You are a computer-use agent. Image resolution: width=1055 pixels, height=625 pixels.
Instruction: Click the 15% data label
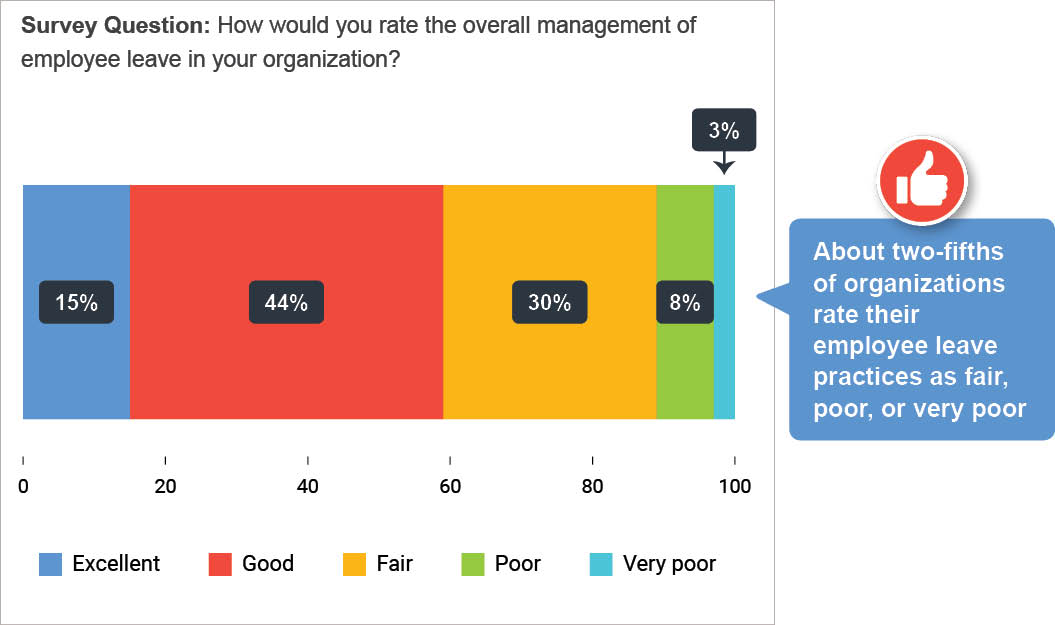click(x=76, y=302)
